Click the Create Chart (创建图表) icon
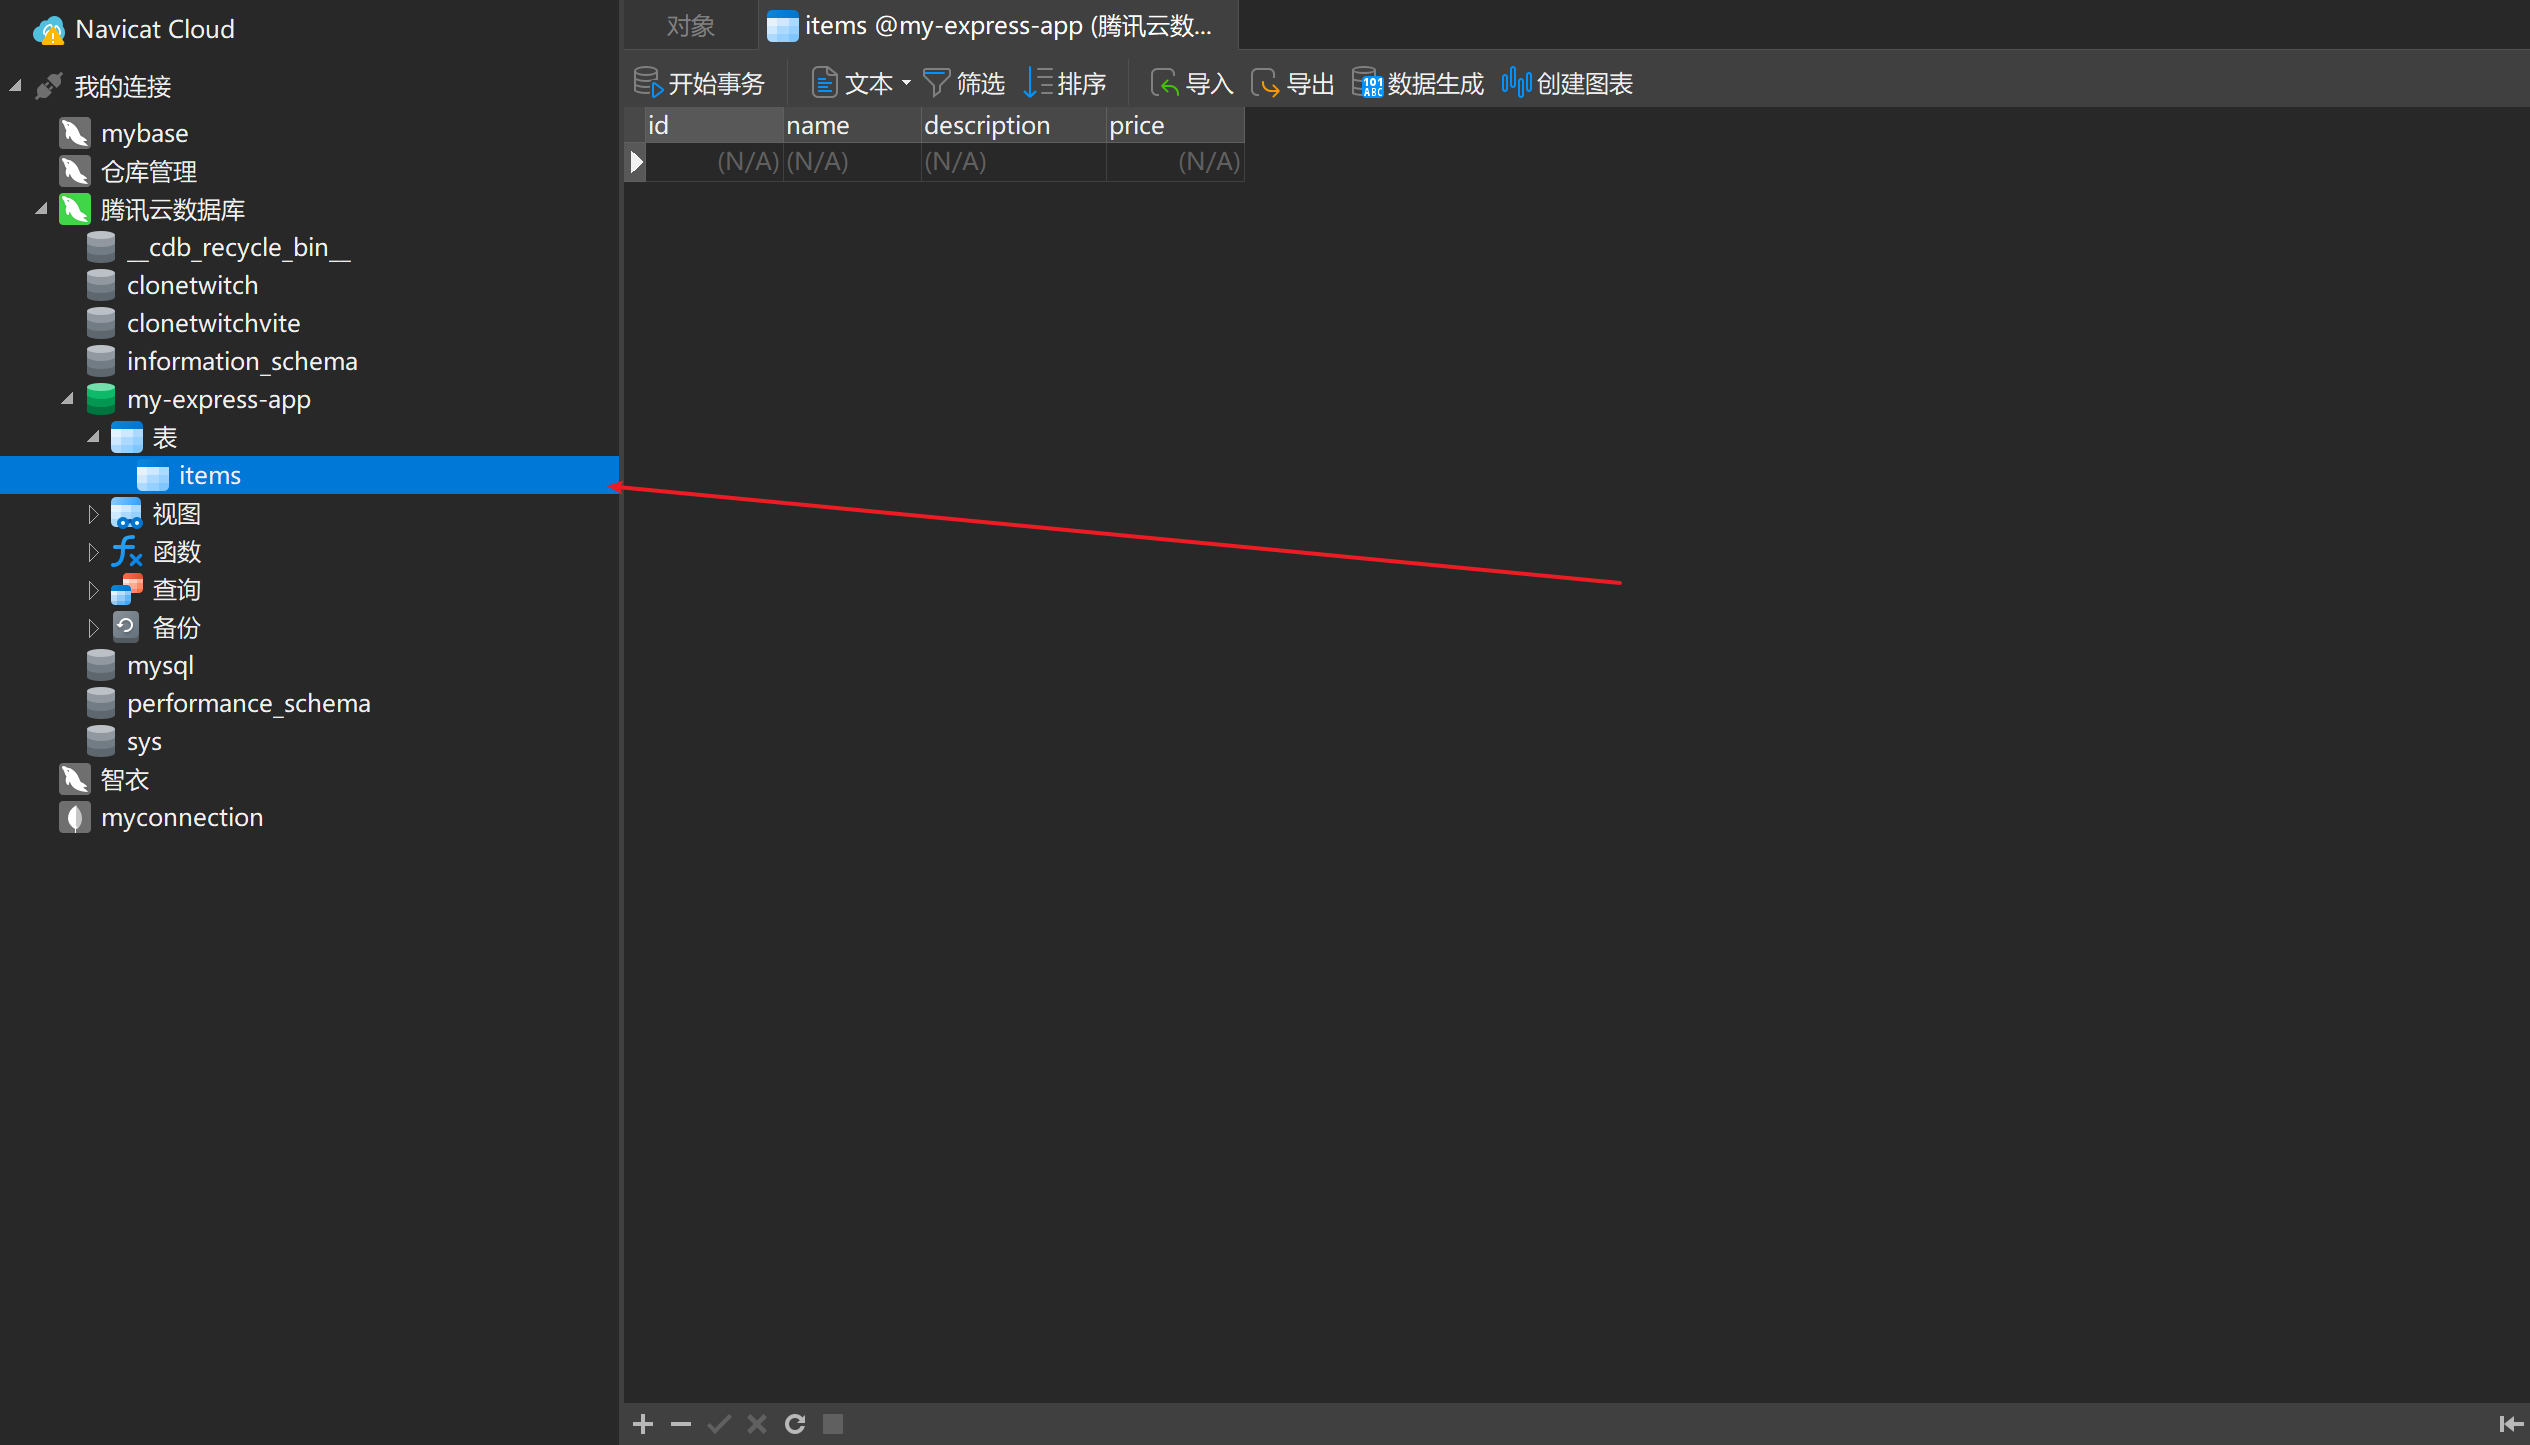2530x1445 pixels. coord(1516,83)
